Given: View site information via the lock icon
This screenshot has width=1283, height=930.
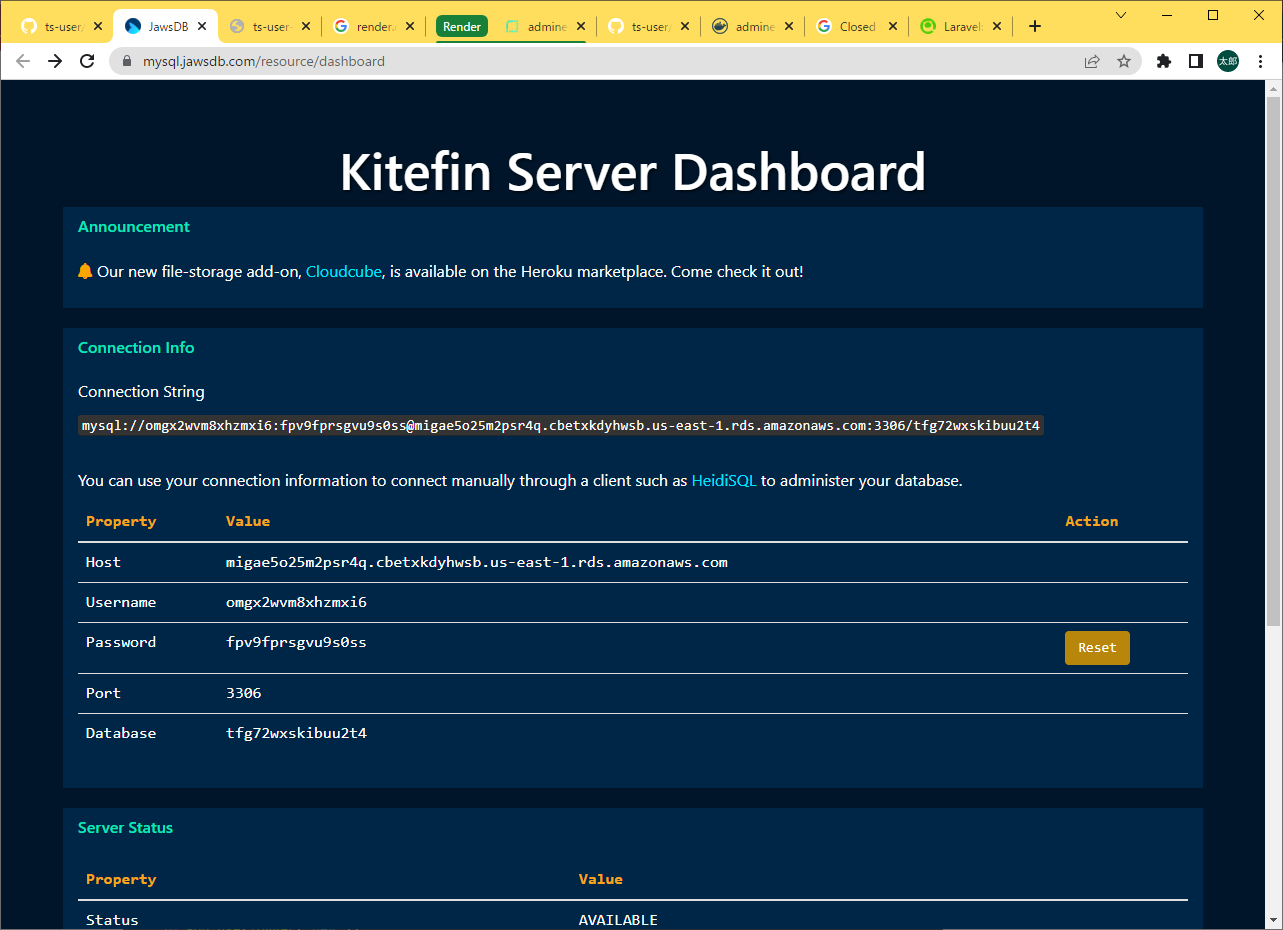Looking at the screenshot, I should pyautogui.click(x=127, y=61).
